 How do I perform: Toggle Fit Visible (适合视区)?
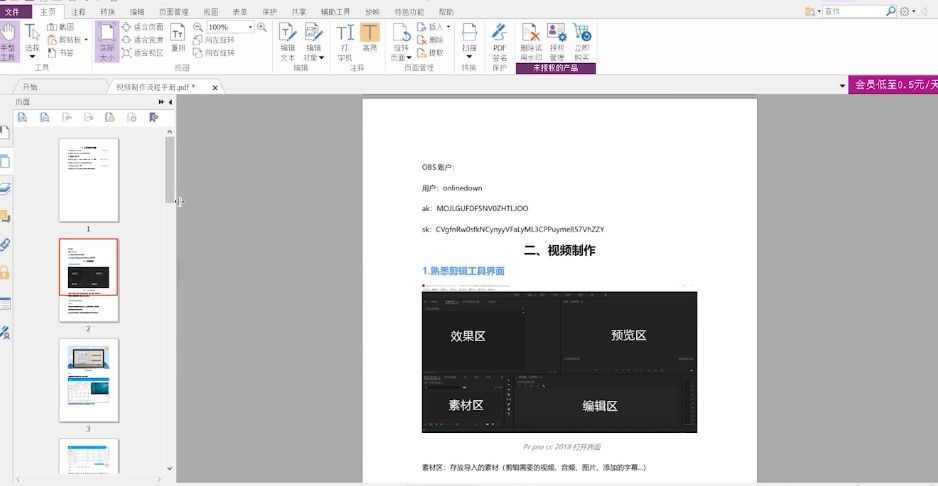click(142, 53)
